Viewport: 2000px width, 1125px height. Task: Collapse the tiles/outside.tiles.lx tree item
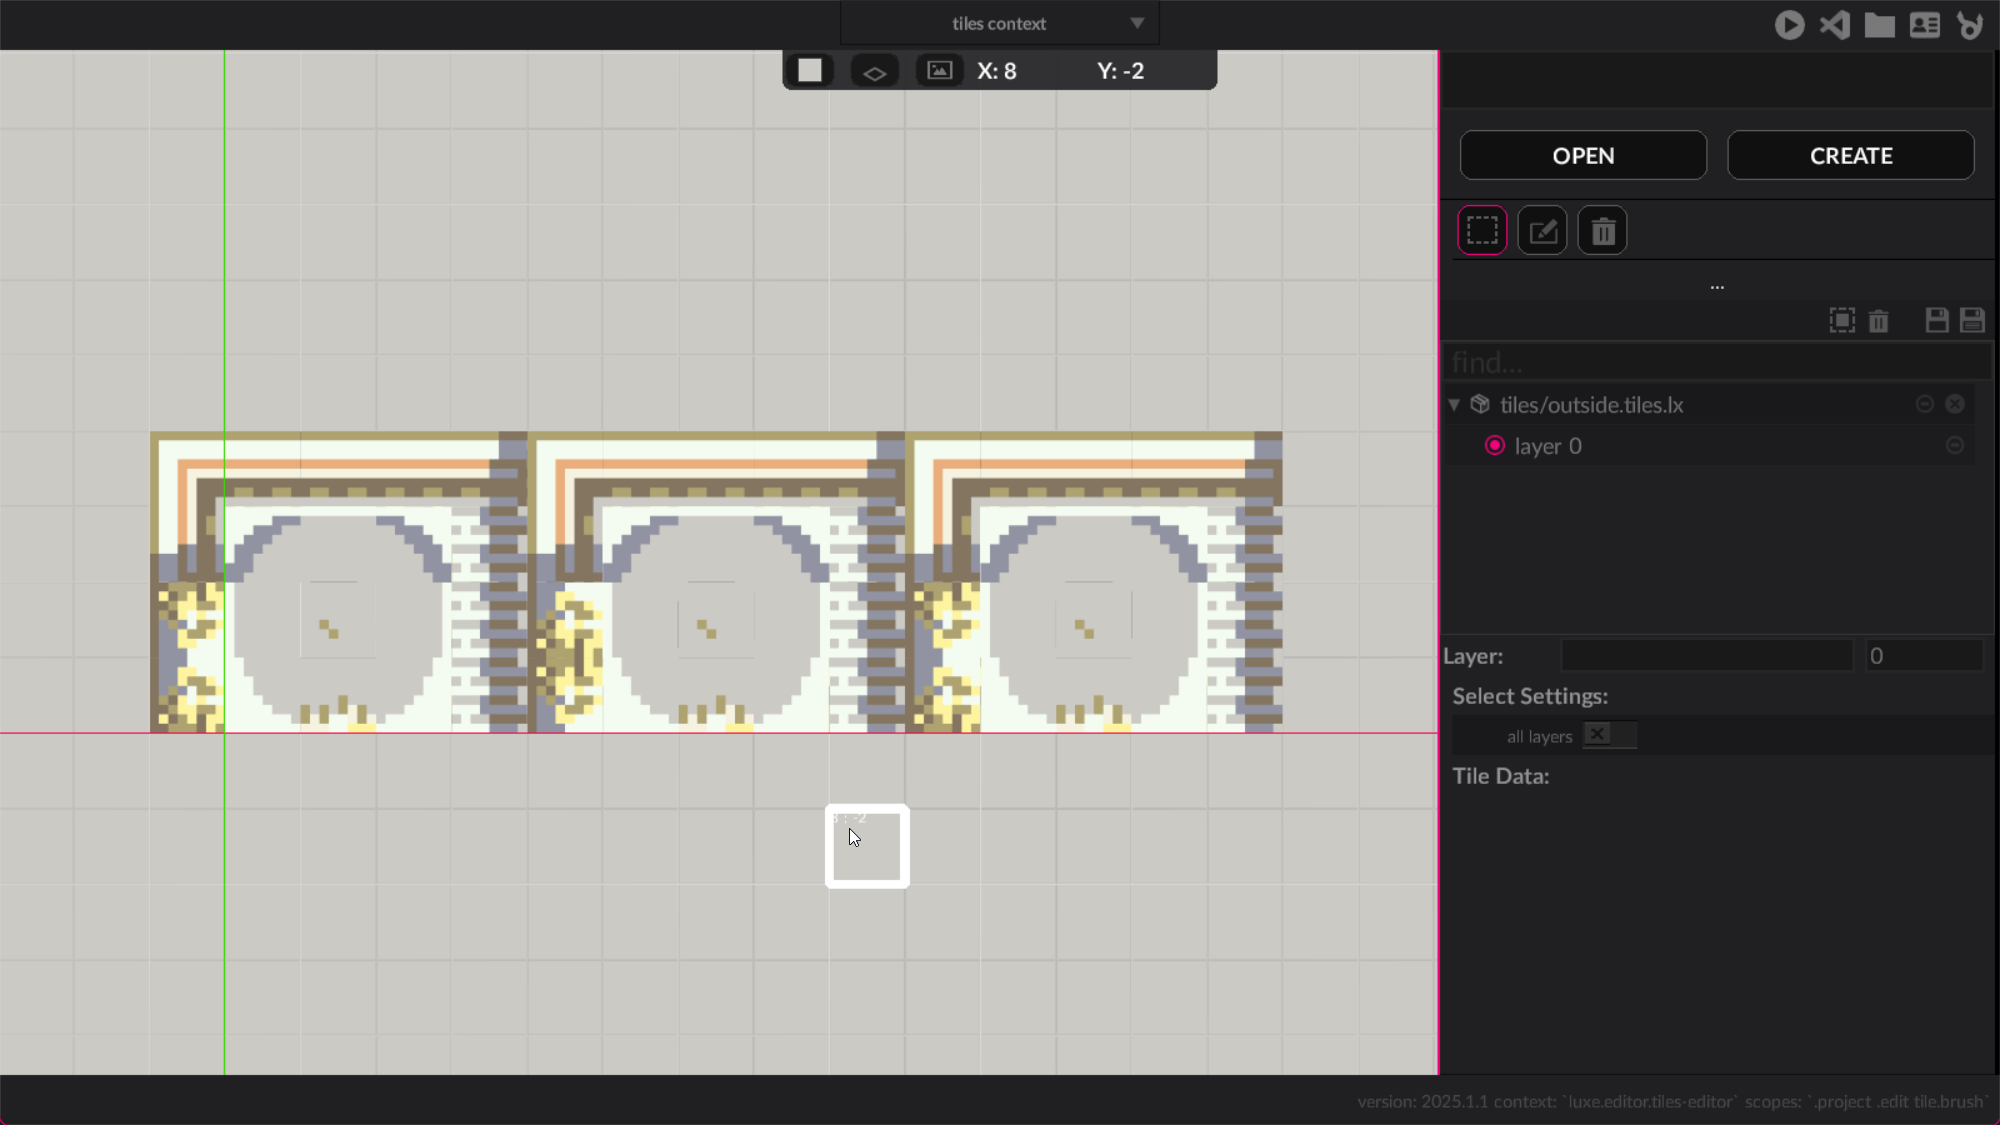coord(1454,405)
